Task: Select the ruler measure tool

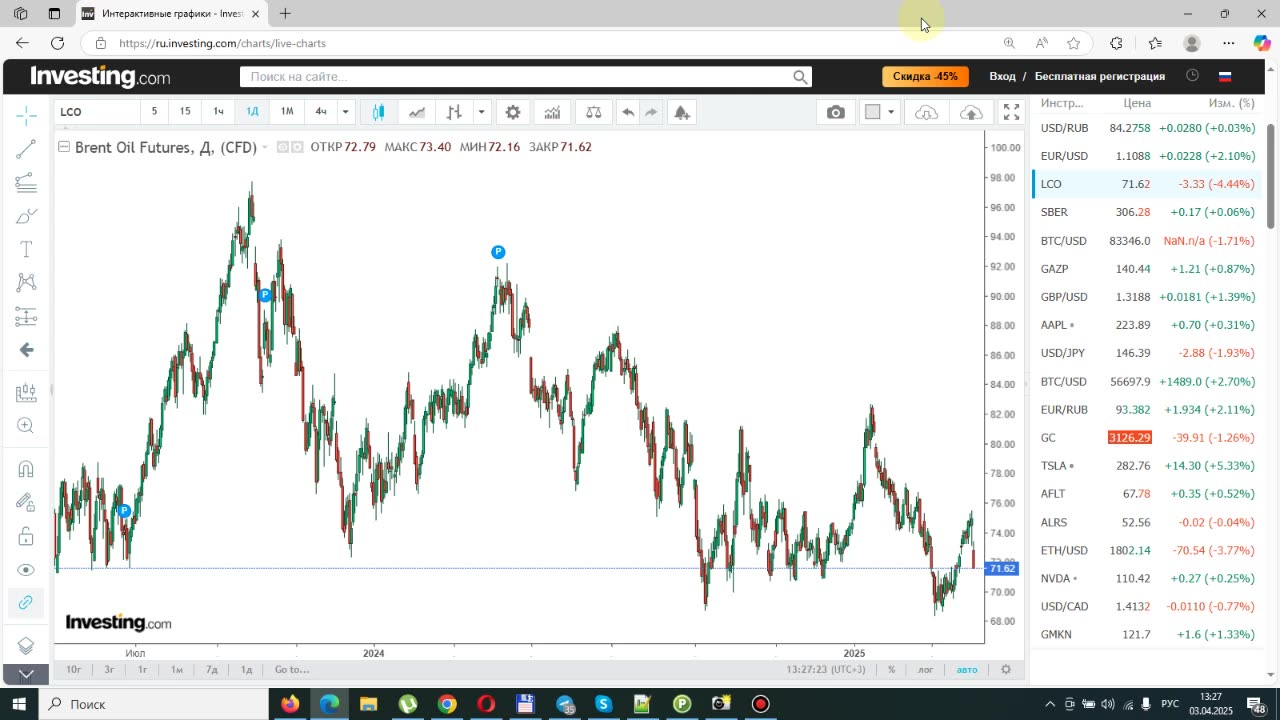Action: [26, 393]
